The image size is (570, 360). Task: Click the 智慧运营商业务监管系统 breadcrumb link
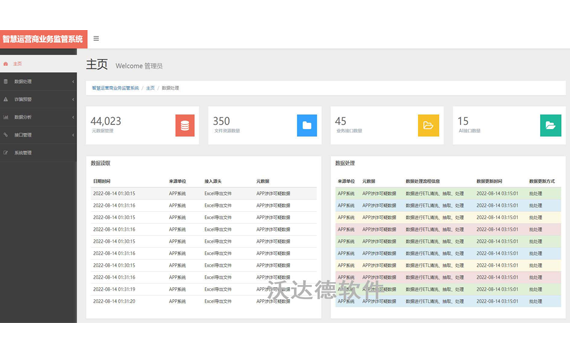pyautogui.click(x=115, y=88)
